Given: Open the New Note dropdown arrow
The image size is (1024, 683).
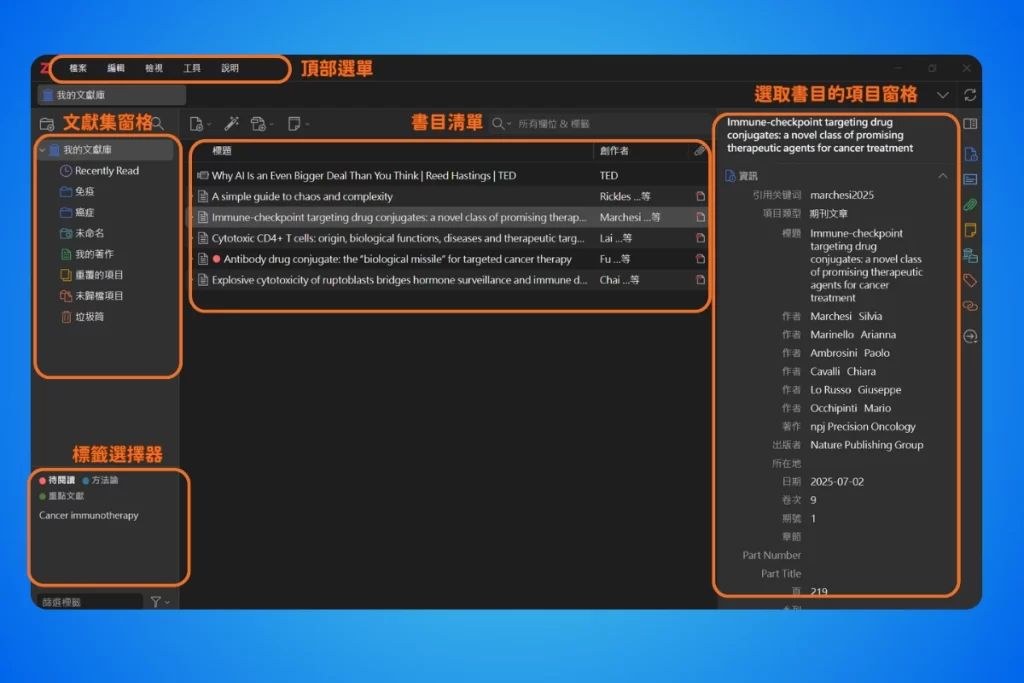Looking at the screenshot, I should coord(307,124).
